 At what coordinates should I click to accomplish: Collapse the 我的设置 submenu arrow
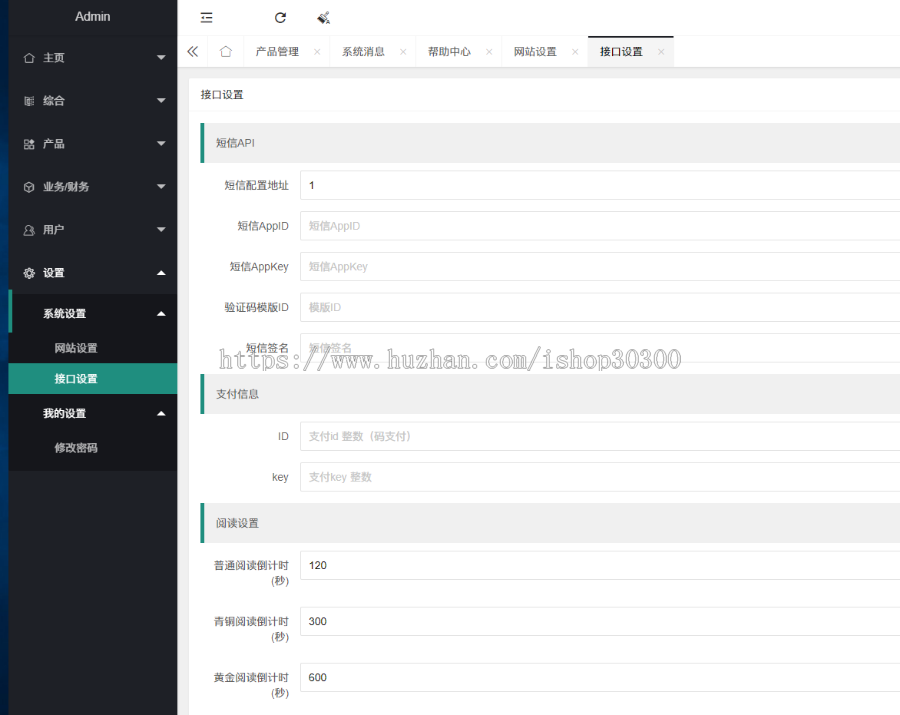[x=161, y=414]
